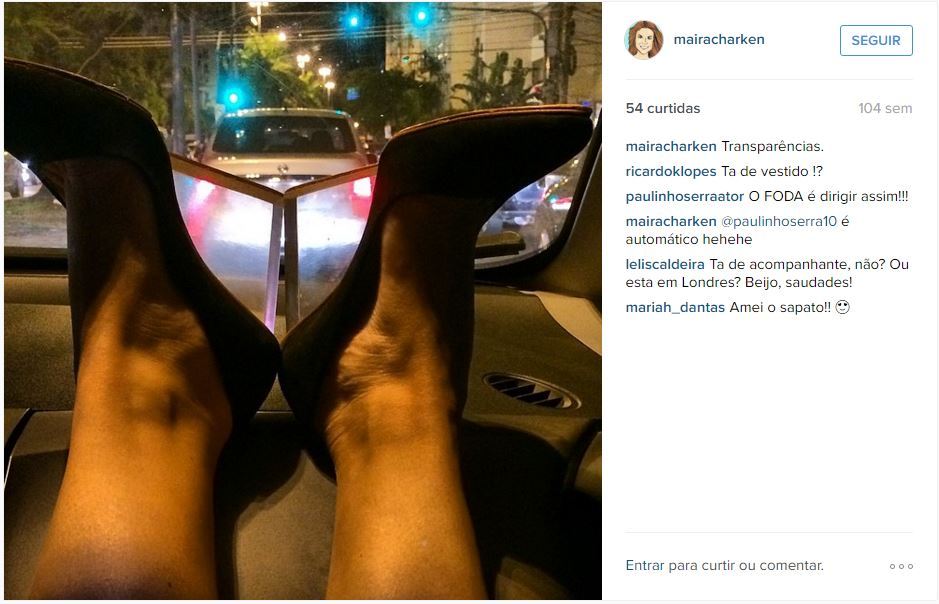Open leliscaldeira commenter profile
This screenshot has width=939, height=604.
coord(665,265)
